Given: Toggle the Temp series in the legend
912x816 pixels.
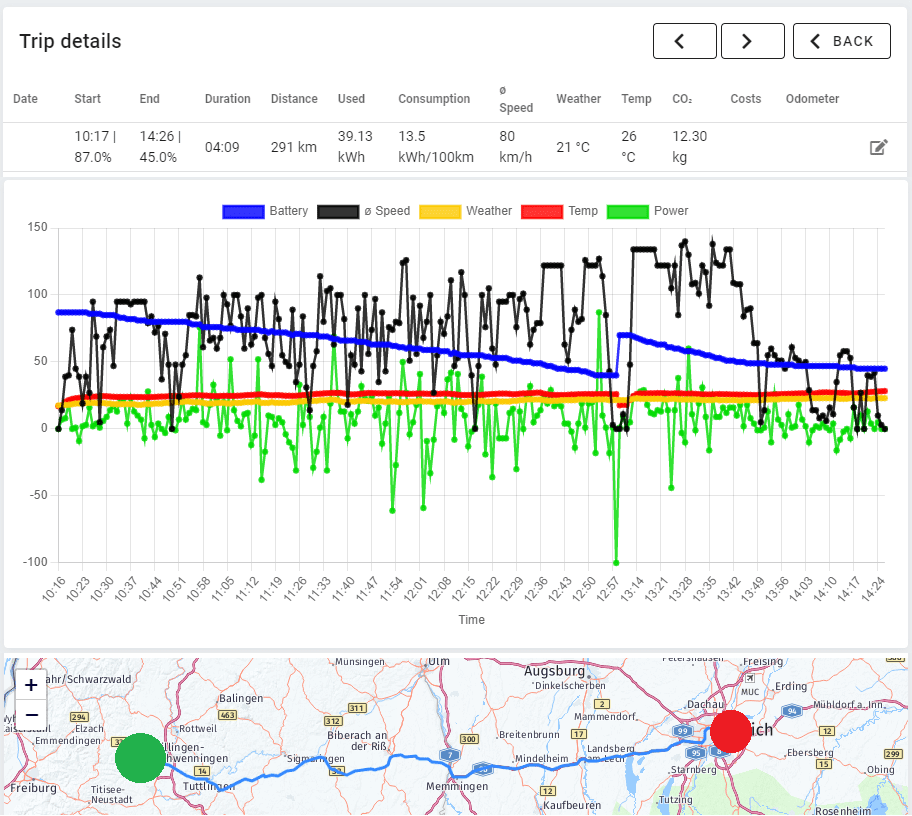Looking at the screenshot, I should click(560, 211).
